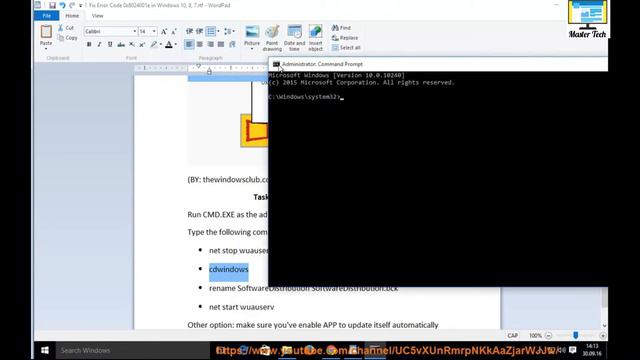
Task: Click the Start lists bullets icon
Action: (211, 31)
